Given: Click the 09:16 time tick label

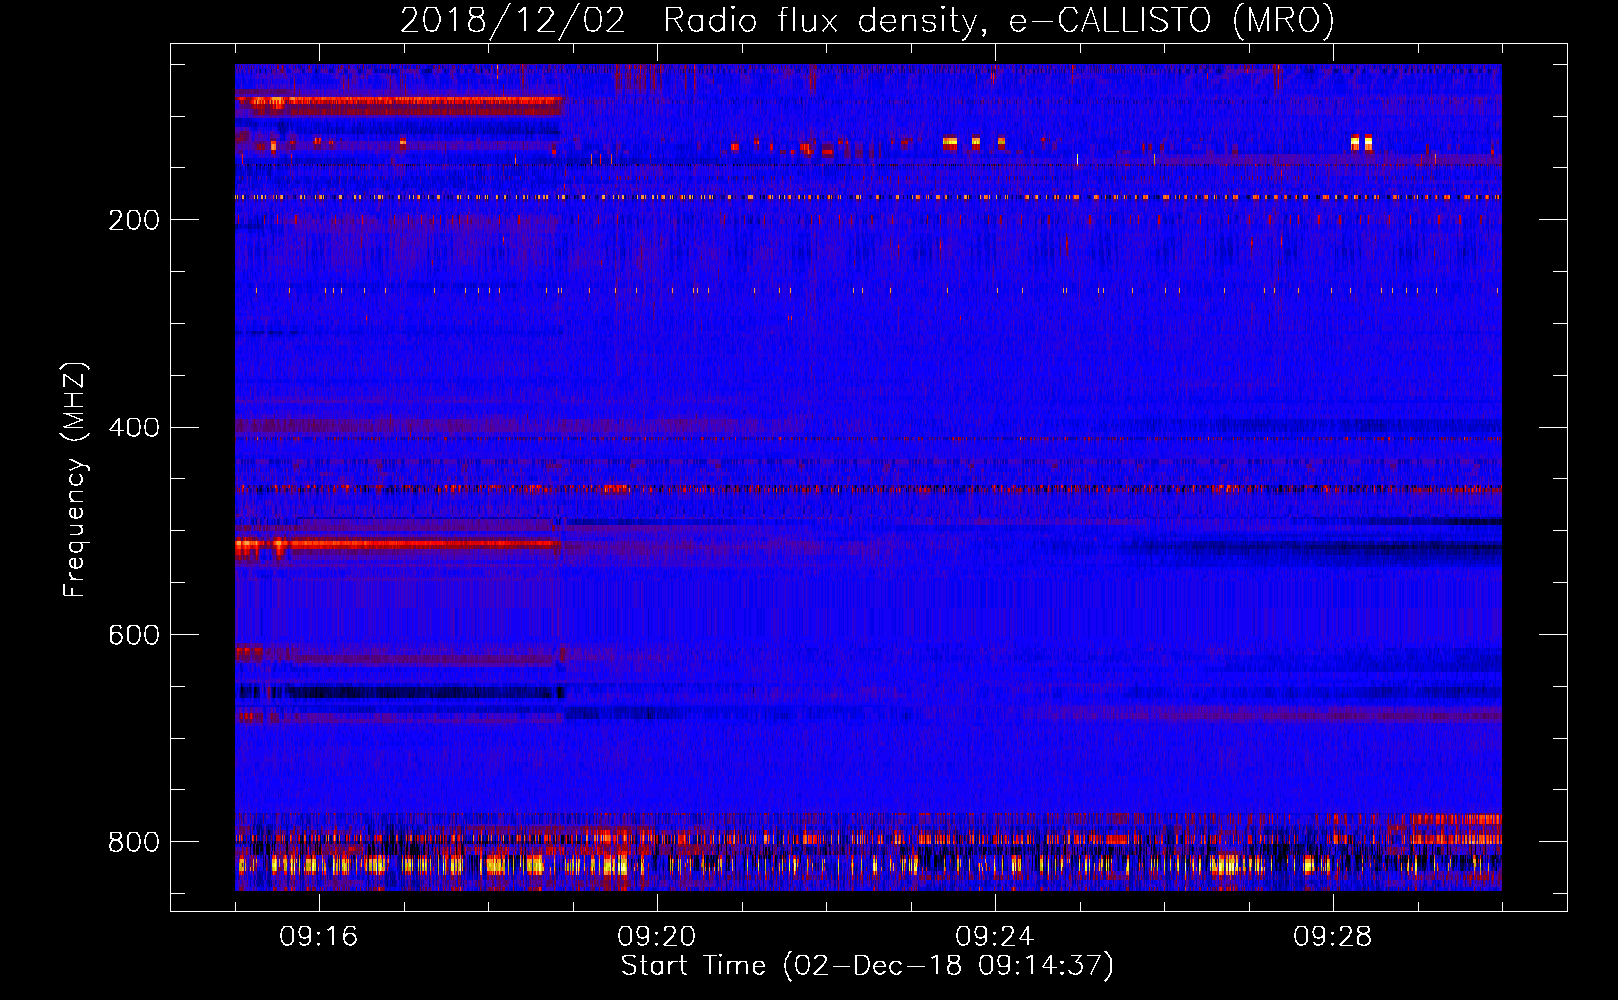Looking at the screenshot, I should point(319,937).
